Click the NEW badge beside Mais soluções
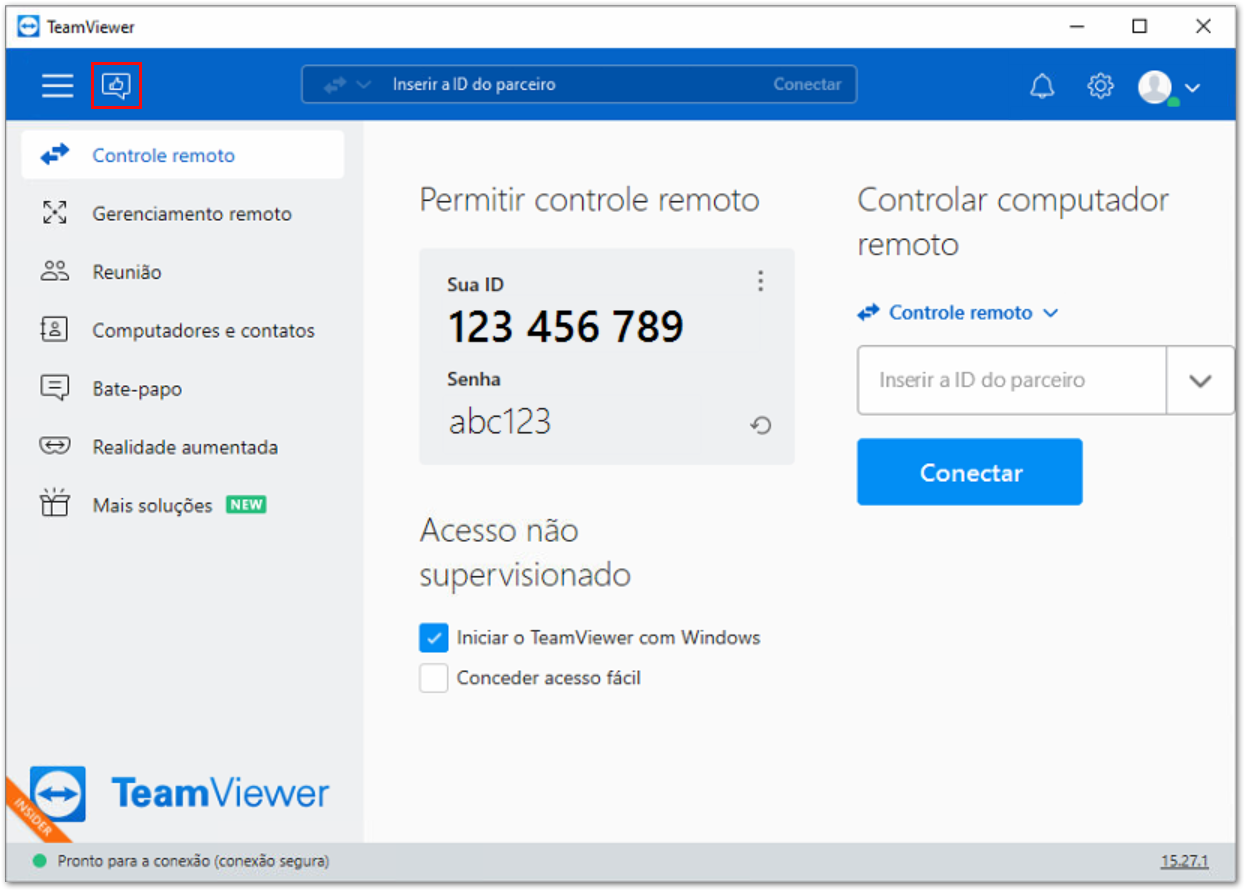Image resolution: width=1245 pixels, height=891 pixels. [246, 505]
